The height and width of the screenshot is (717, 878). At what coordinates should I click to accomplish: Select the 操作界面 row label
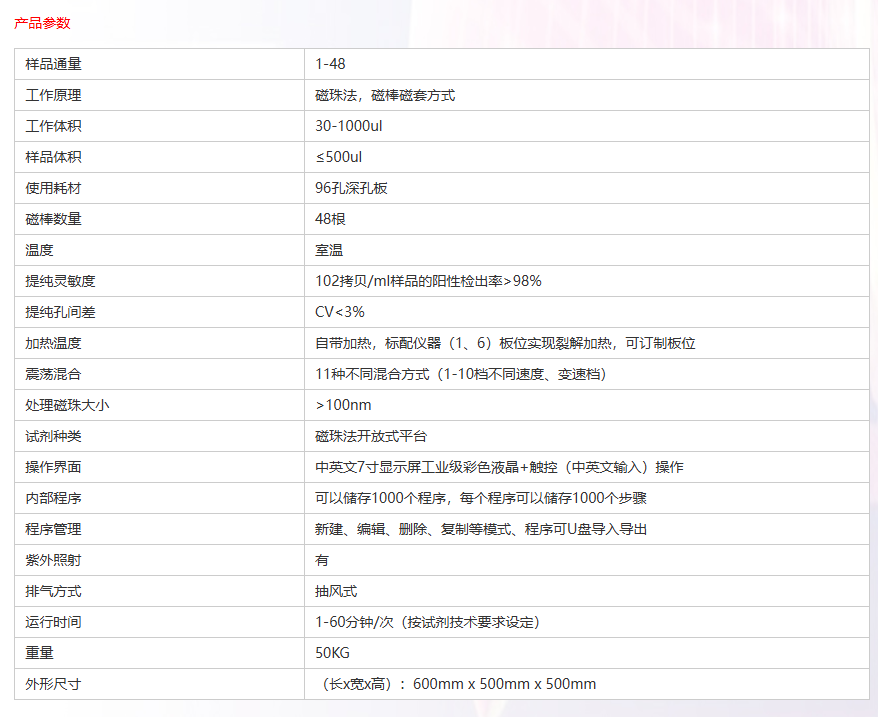coord(53,467)
